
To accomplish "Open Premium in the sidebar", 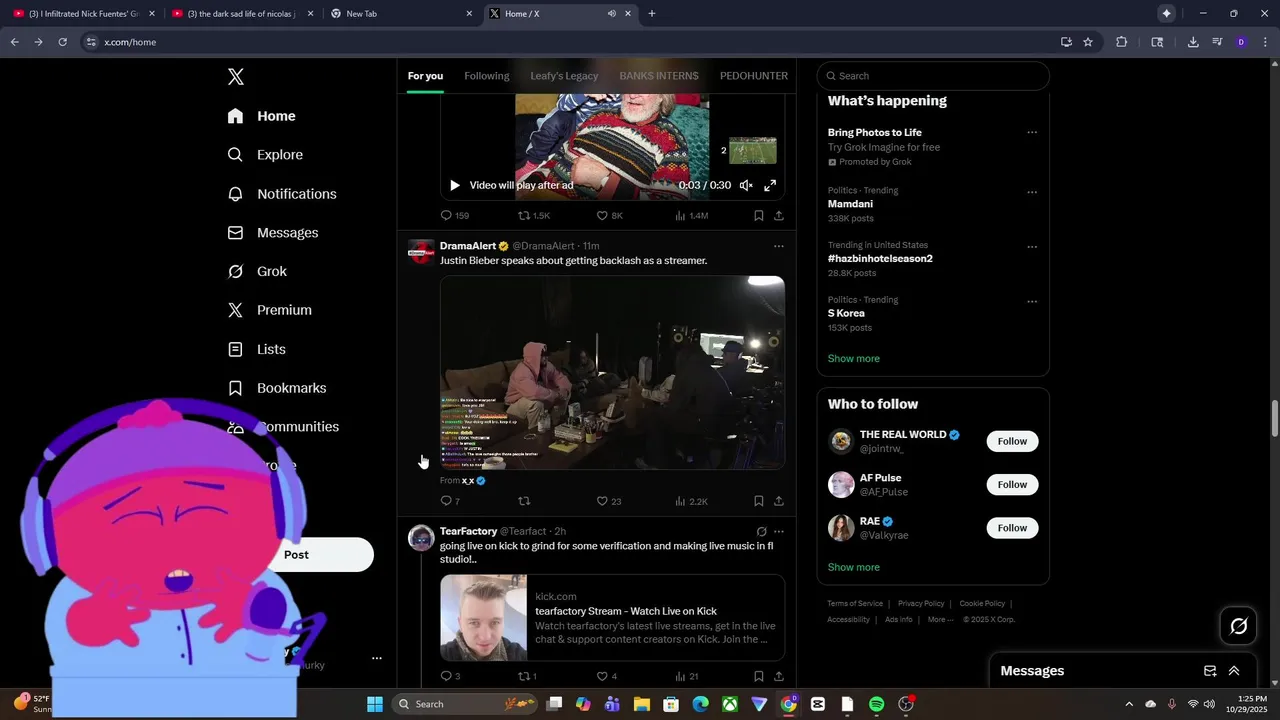I will pyautogui.click(x=269, y=310).
